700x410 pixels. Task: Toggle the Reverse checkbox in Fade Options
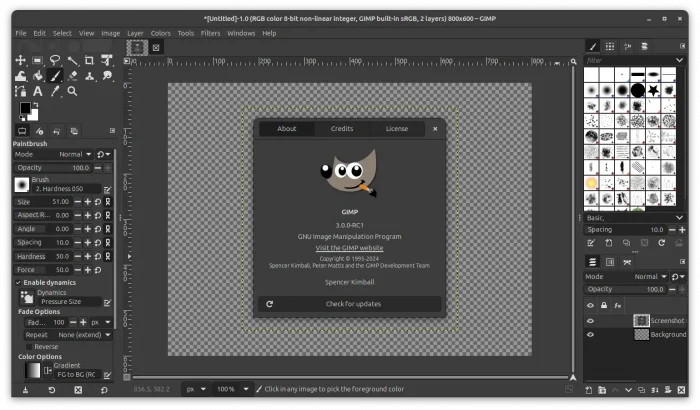[29, 347]
